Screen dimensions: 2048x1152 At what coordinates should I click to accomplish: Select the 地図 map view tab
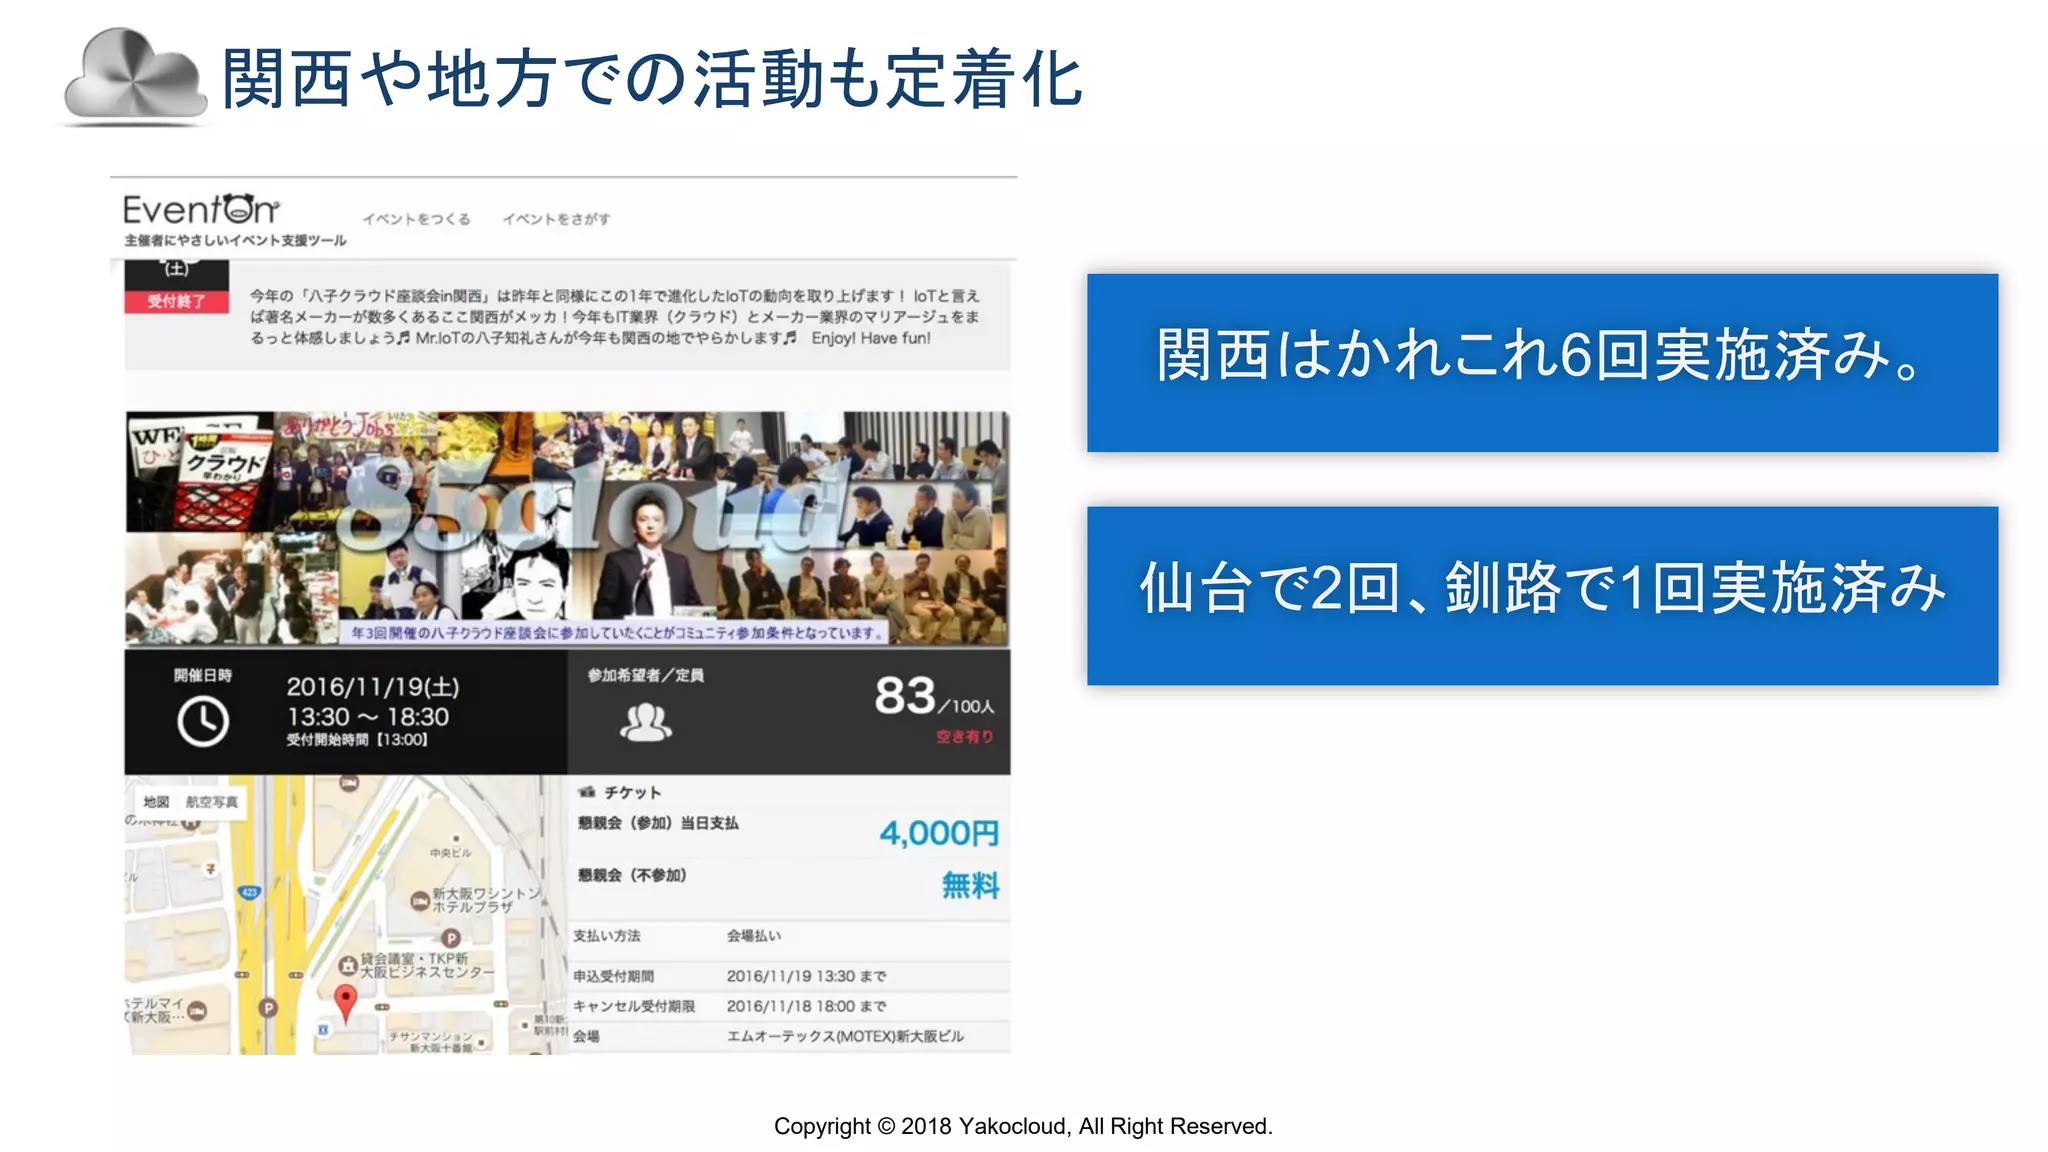[x=156, y=802]
